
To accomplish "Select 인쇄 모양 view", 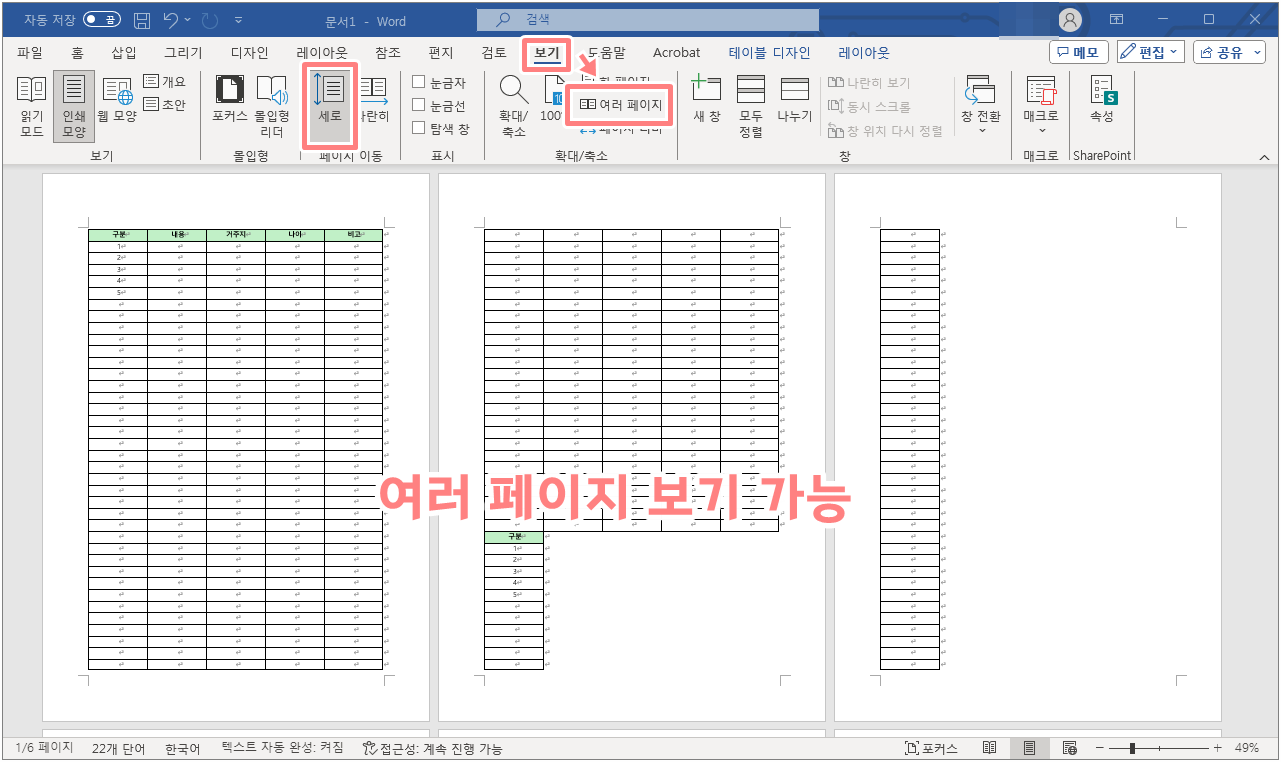I will coord(74,106).
